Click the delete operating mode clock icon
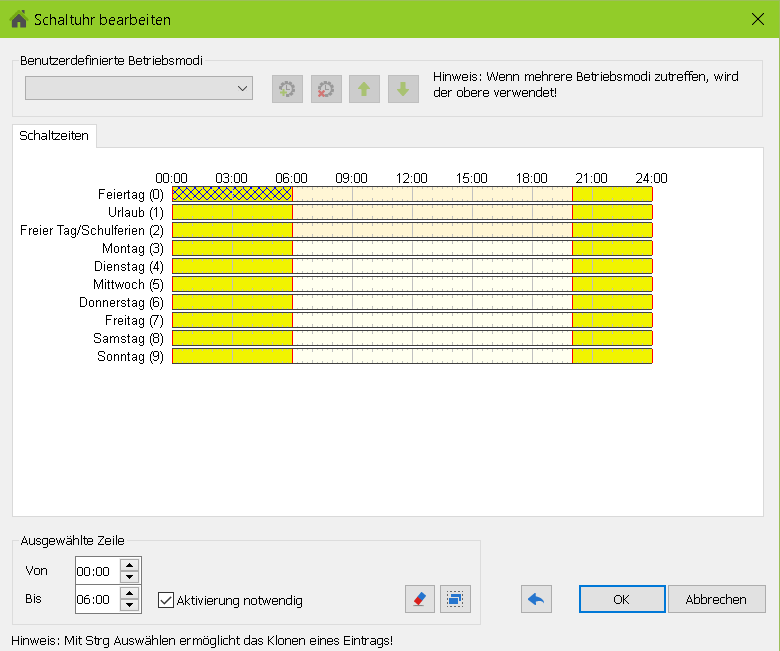The width and height of the screenshot is (780, 651). pyautogui.click(x=326, y=90)
